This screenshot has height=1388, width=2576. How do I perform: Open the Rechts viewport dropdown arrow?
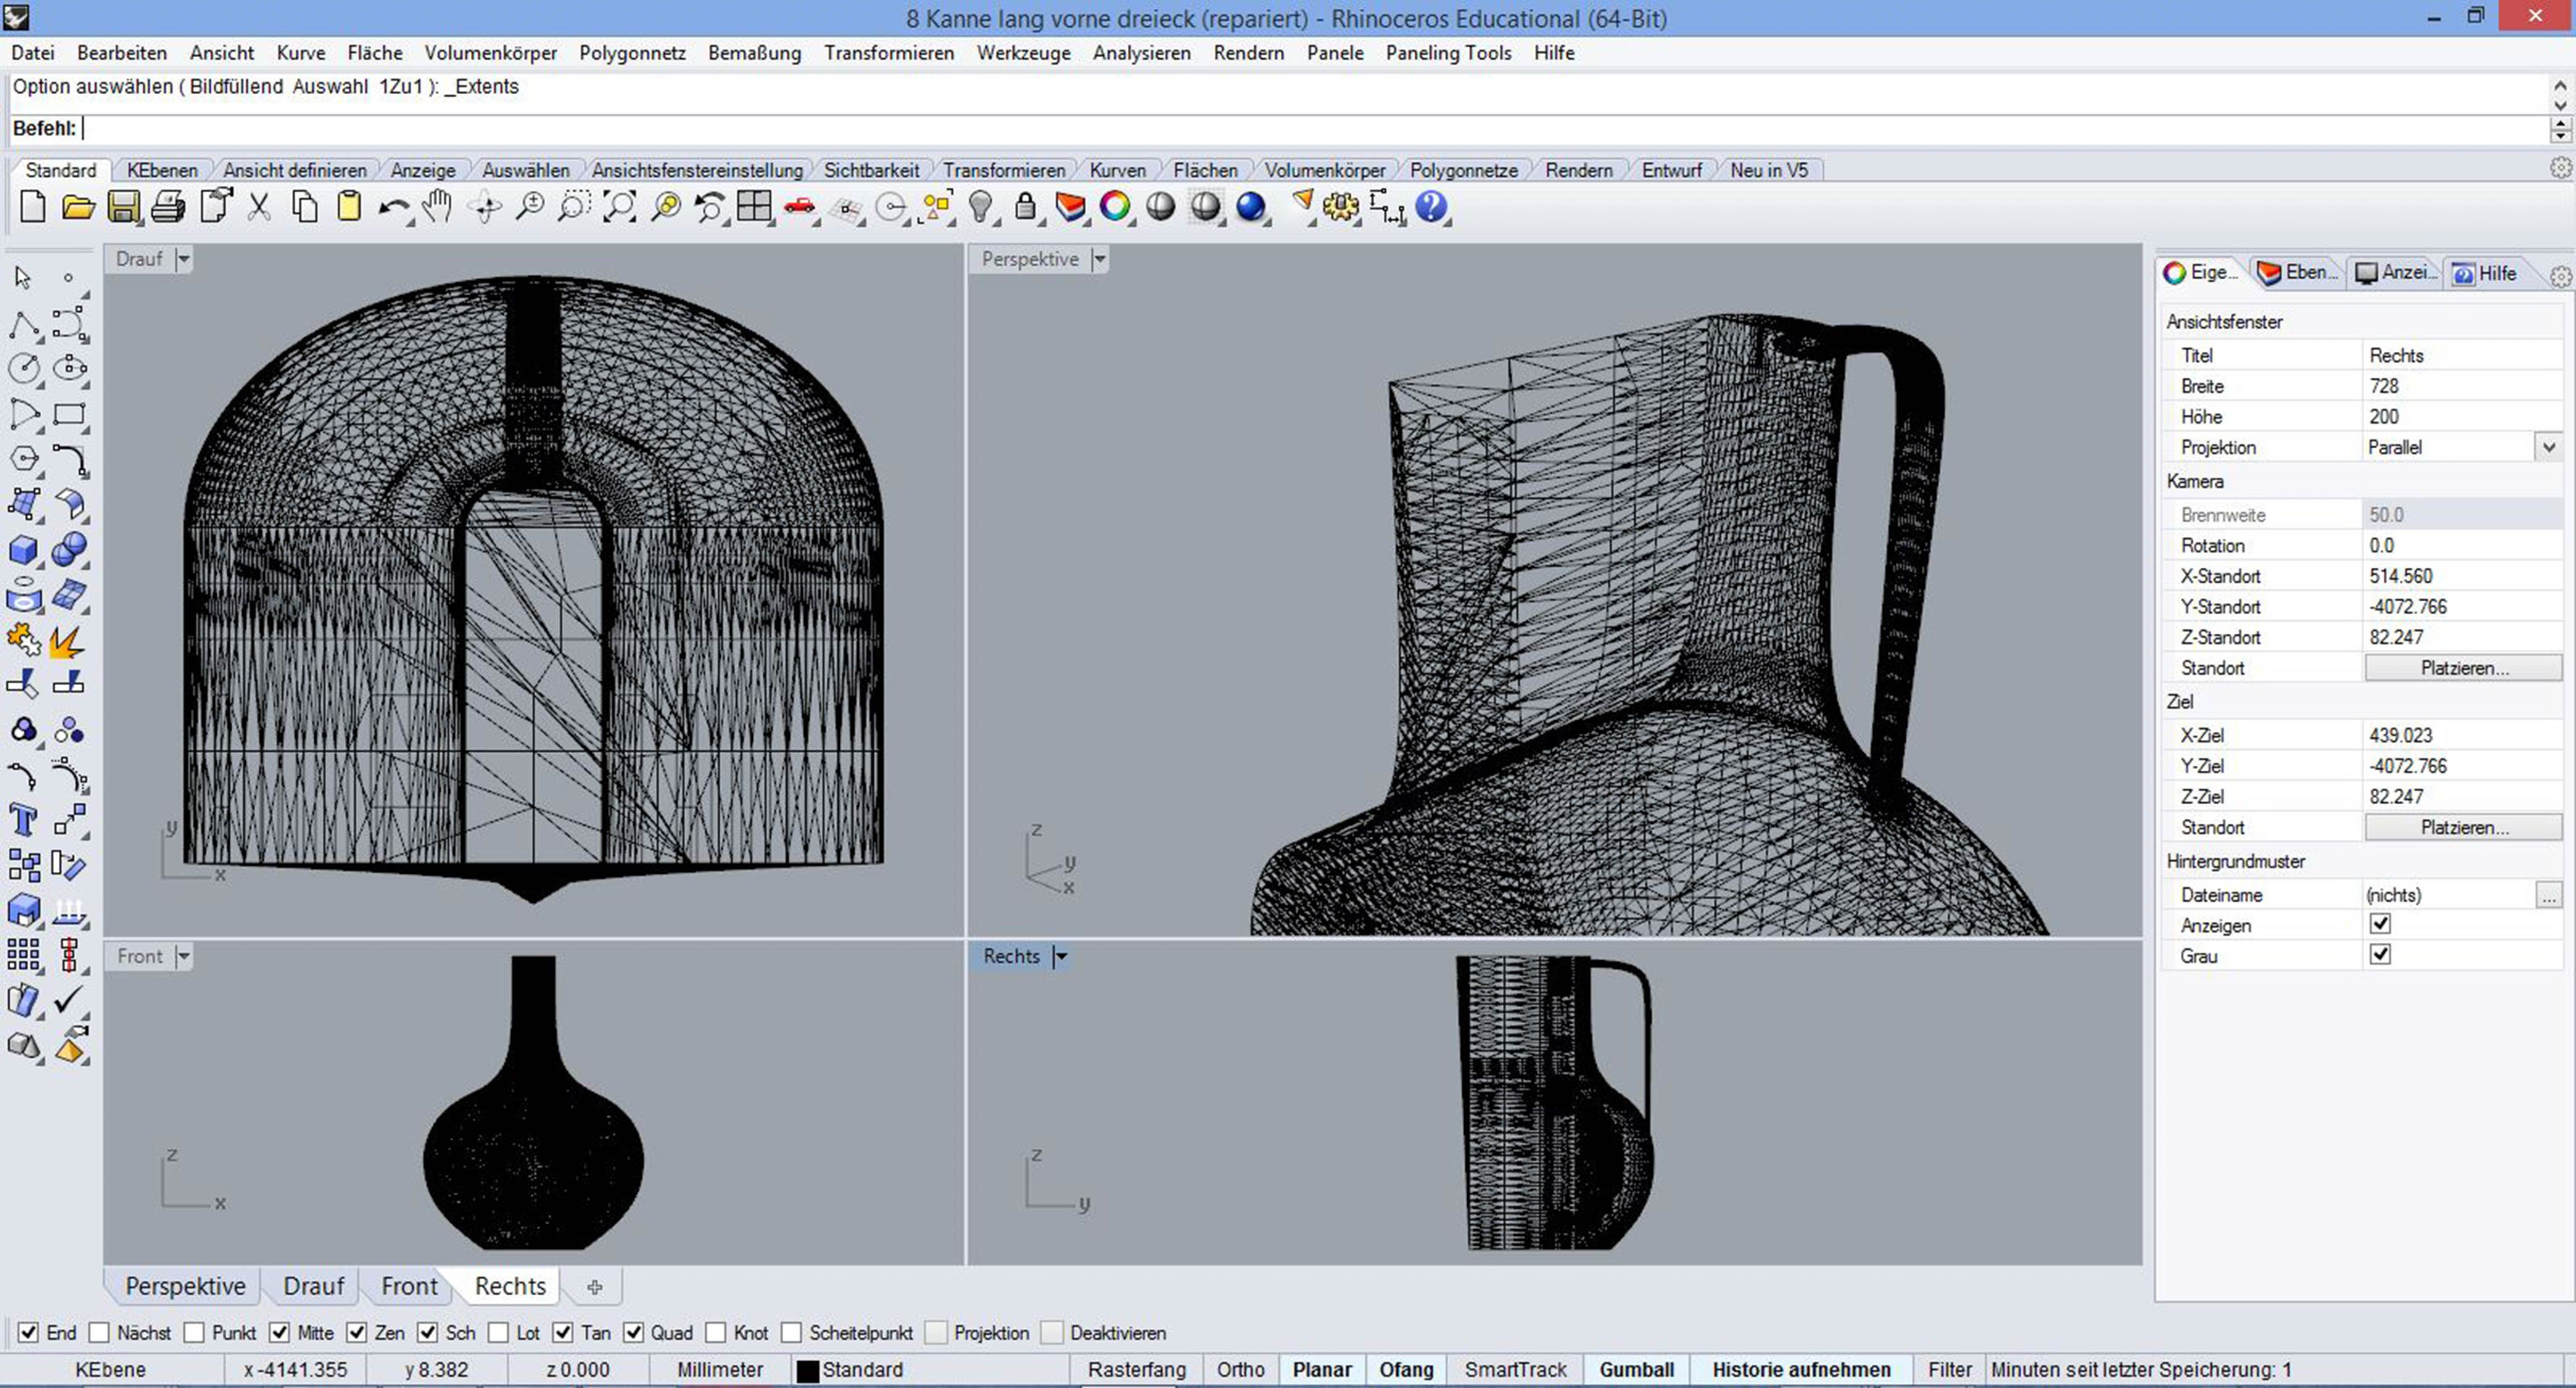1060,956
